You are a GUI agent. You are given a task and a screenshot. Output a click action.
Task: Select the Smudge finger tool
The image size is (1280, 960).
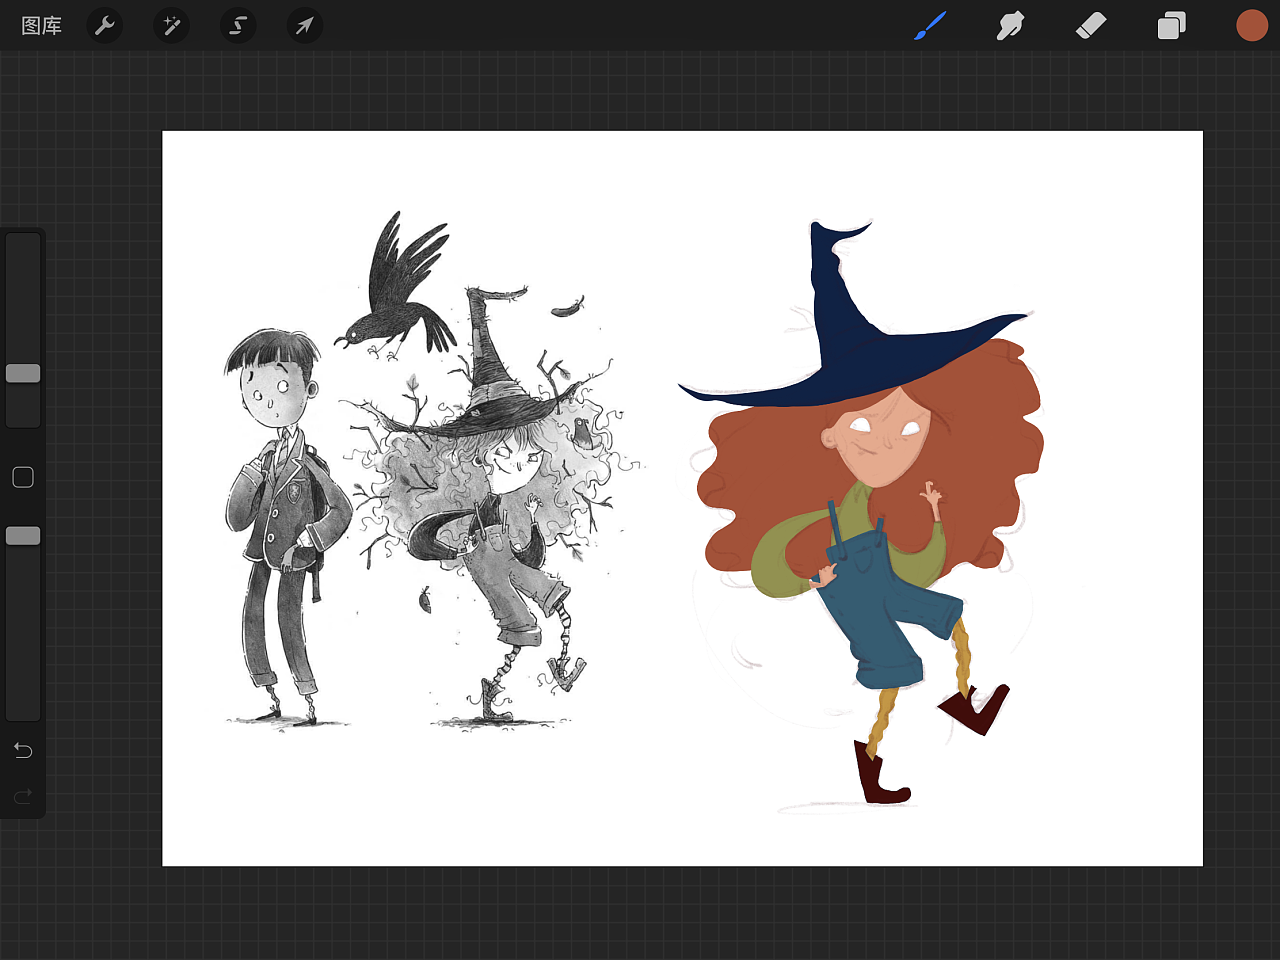point(1010,26)
